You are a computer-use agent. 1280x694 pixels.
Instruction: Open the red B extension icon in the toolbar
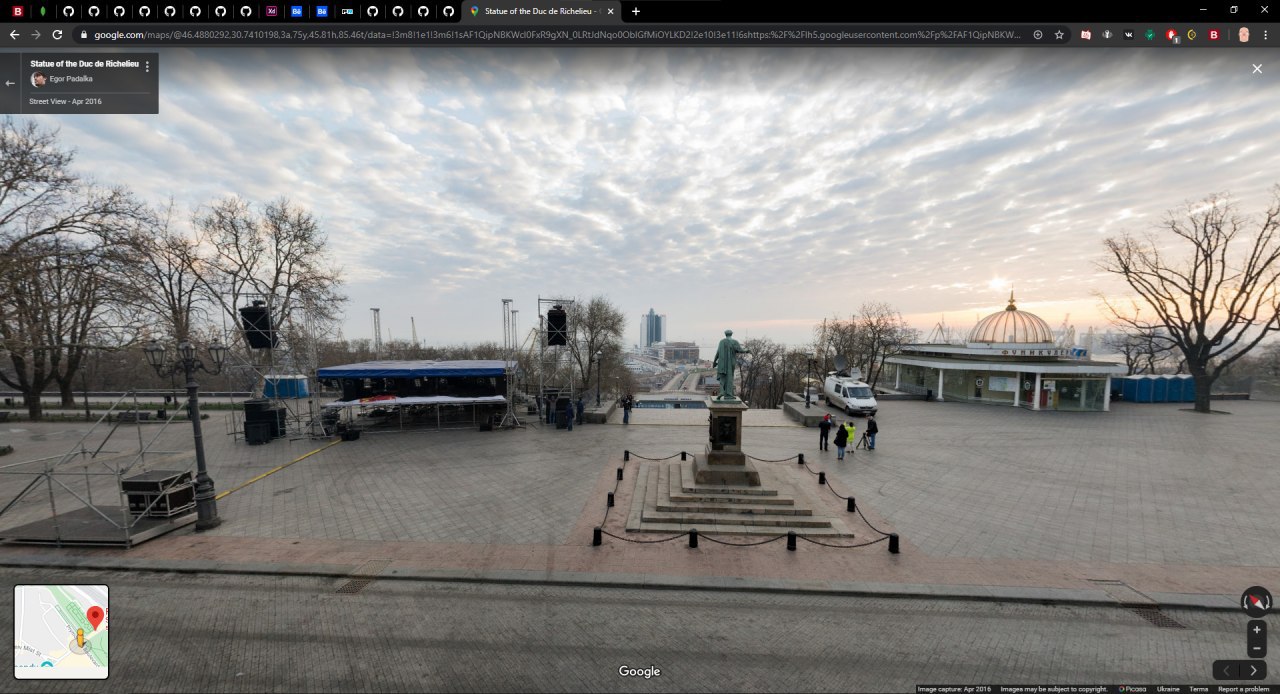point(1214,34)
